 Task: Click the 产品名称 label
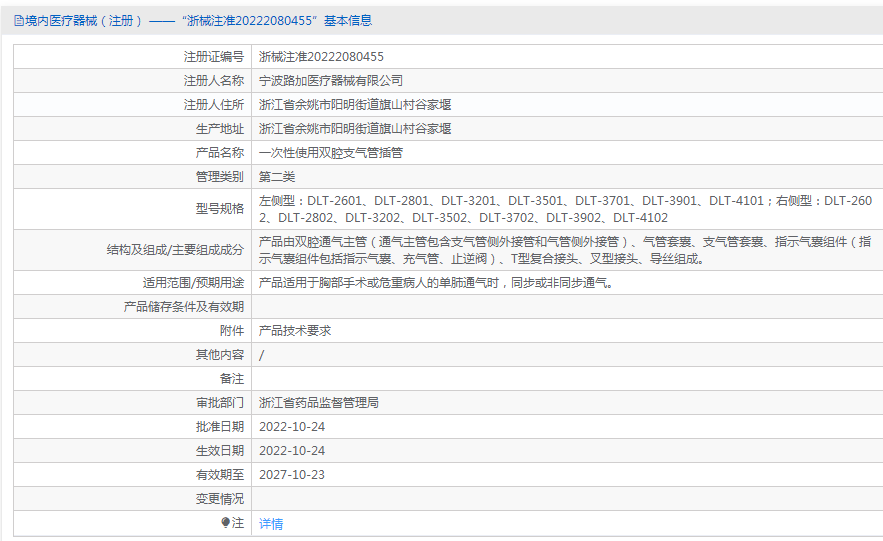click(x=220, y=153)
